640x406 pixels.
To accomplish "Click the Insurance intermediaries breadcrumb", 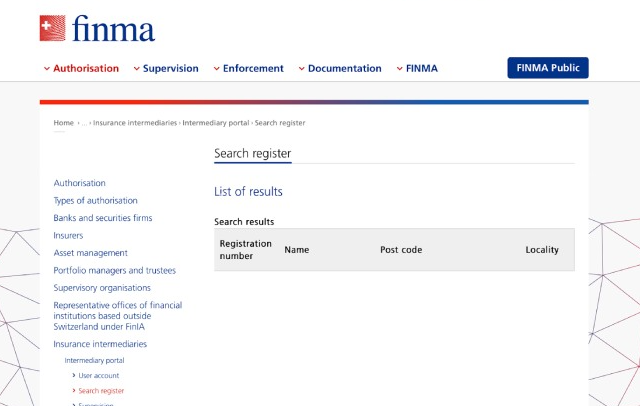I will tap(136, 123).
